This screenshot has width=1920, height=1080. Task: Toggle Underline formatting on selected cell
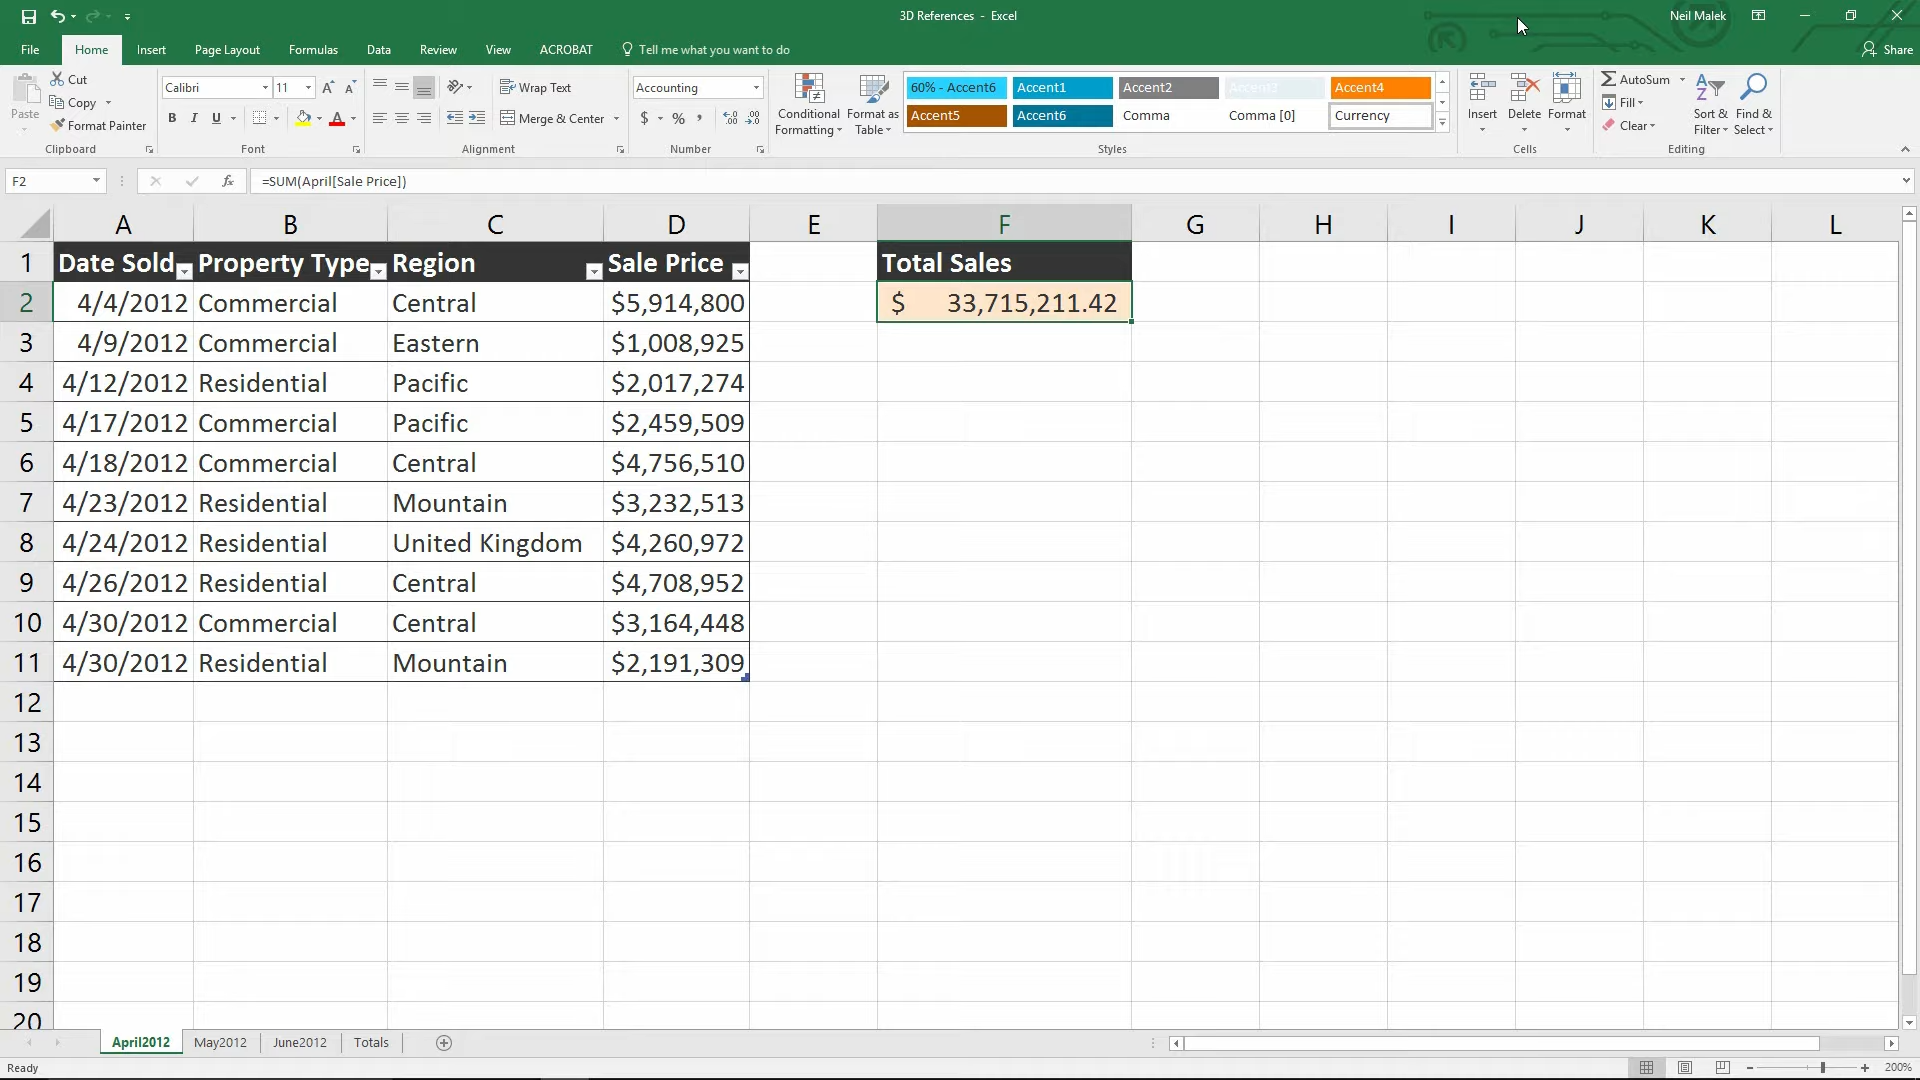click(x=215, y=119)
